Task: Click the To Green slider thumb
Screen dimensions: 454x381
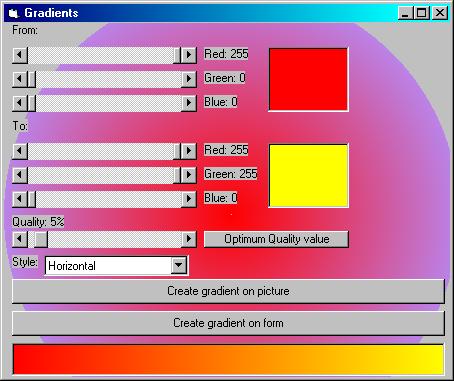Action: pos(177,175)
